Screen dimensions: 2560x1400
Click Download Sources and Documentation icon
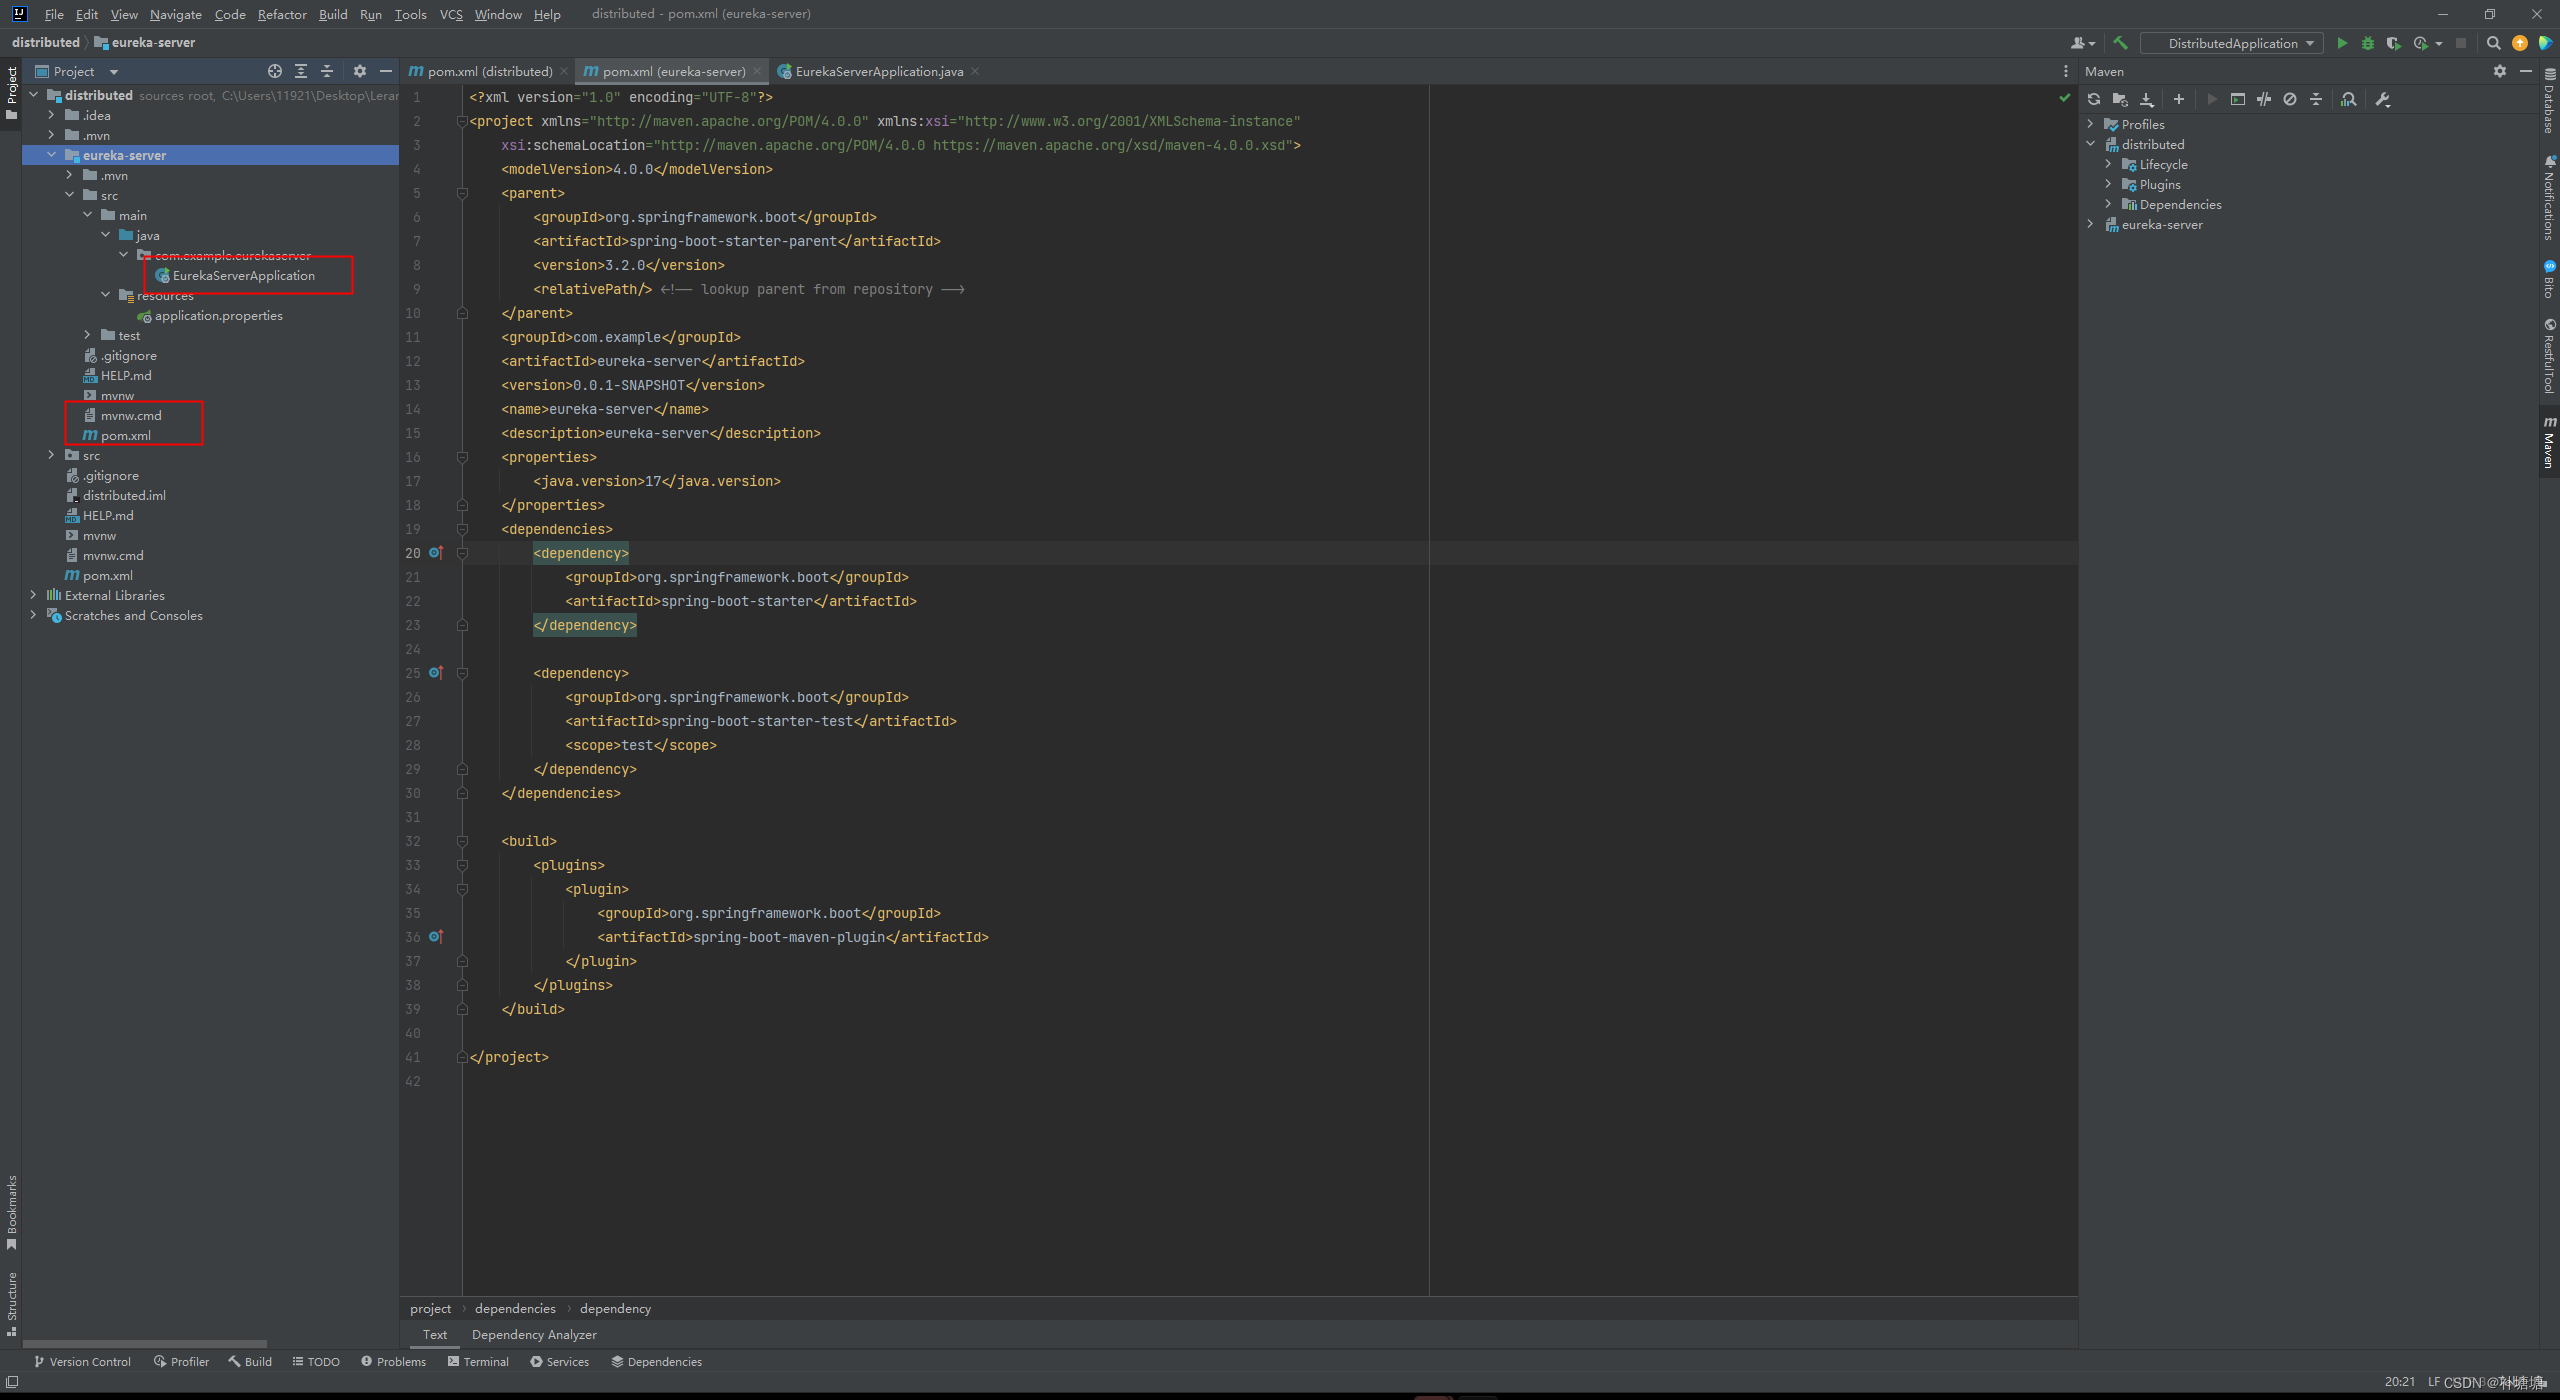(x=2147, y=99)
